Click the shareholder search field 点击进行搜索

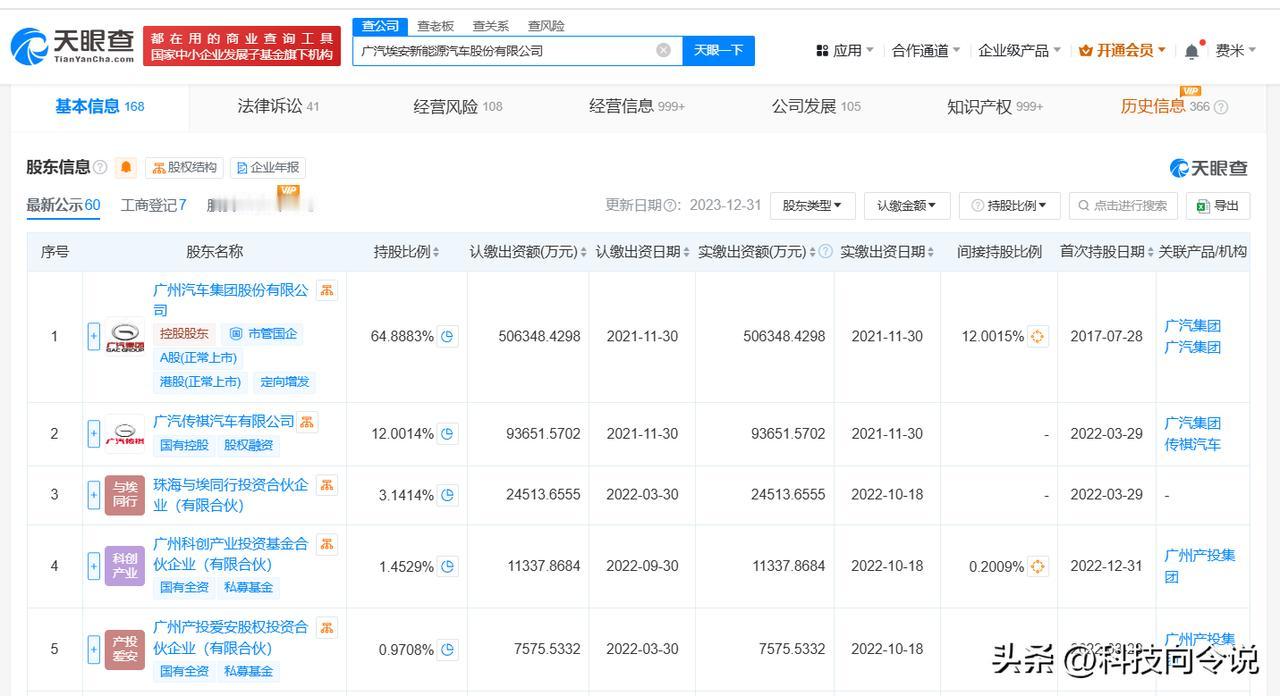click(x=1123, y=206)
